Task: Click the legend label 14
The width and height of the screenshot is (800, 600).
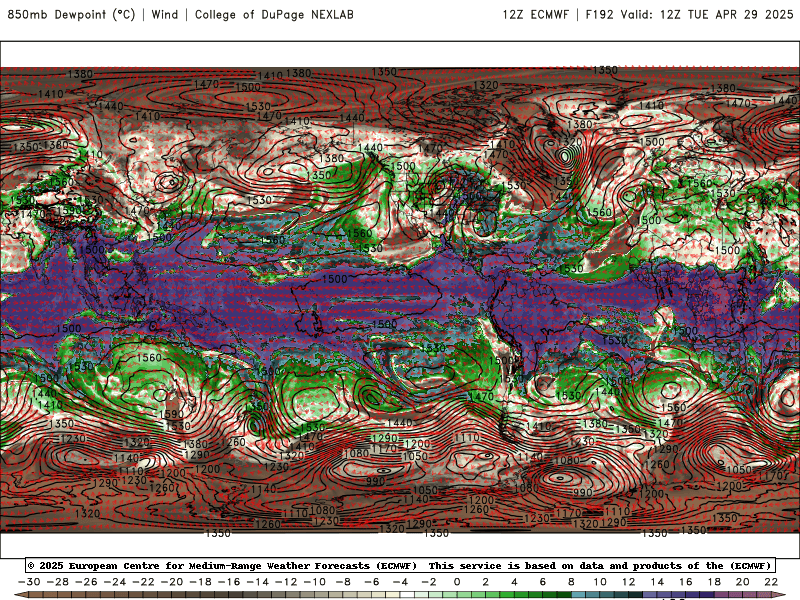Action: point(657,582)
